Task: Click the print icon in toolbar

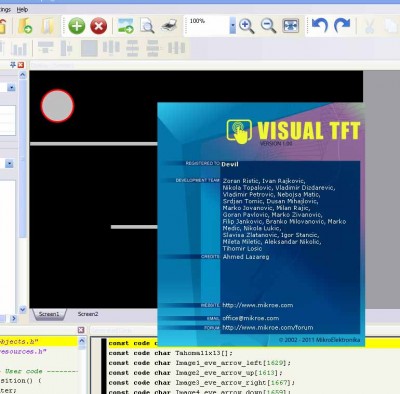Action: [x=169, y=26]
